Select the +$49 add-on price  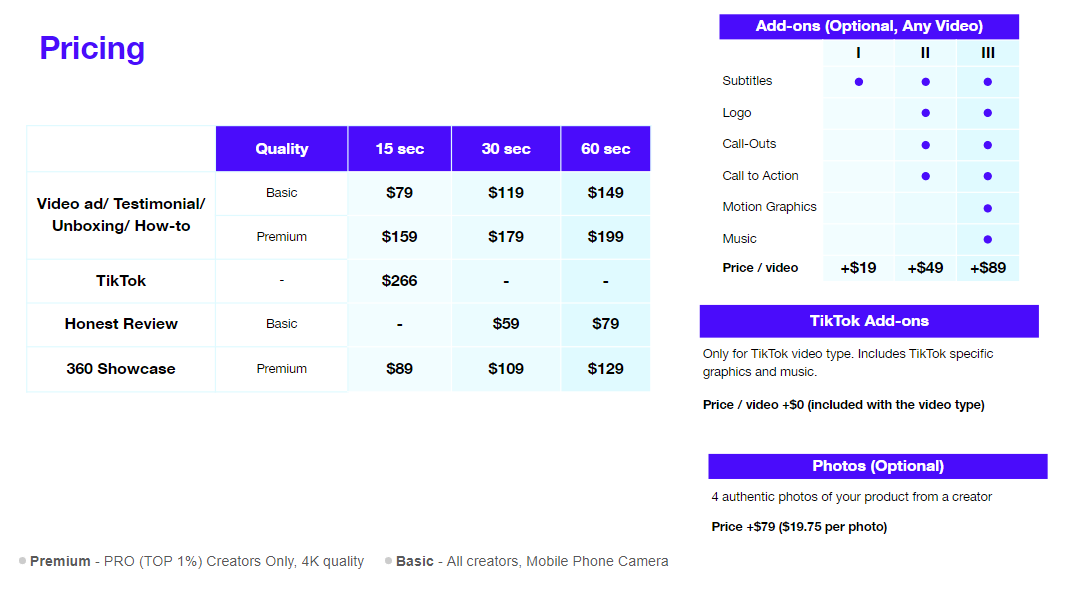pyautogui.click(x=926, y=268)
